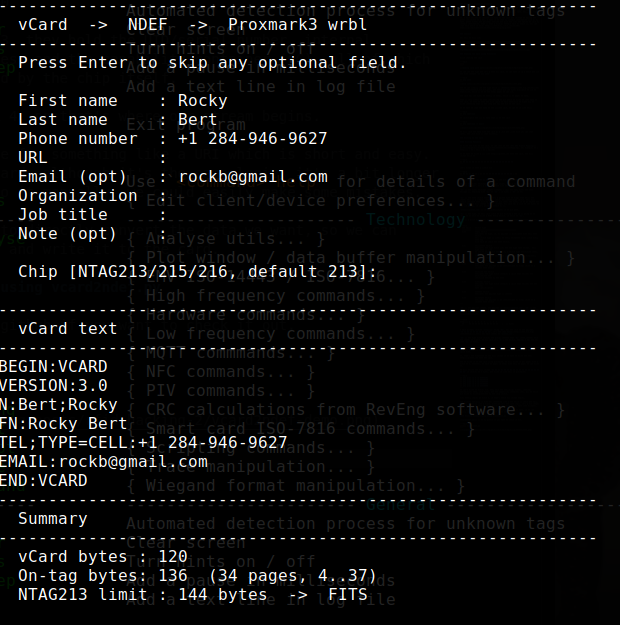Click the VERSION:3.0 line
This screenshot has height=625, width=620.
pos(53,386)
